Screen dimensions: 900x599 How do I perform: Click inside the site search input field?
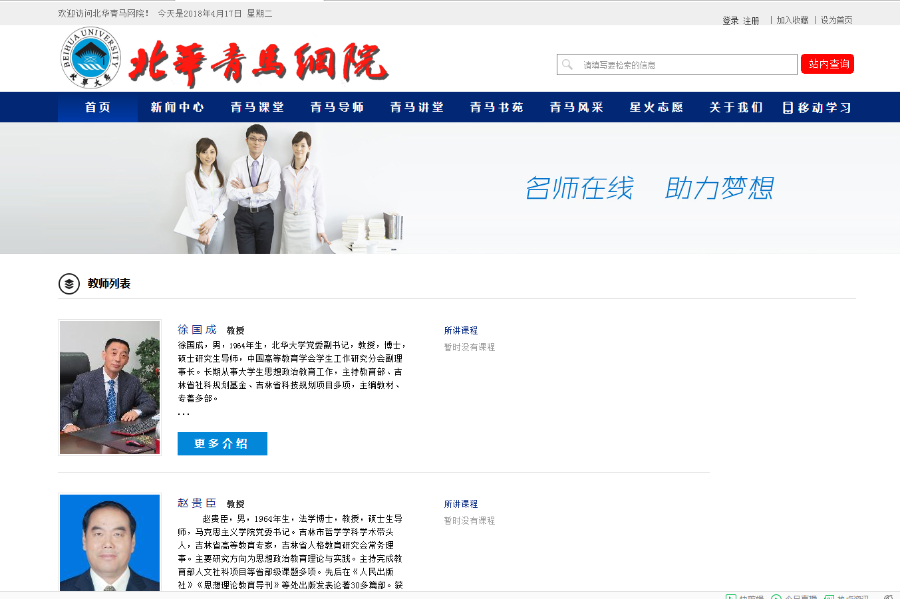pyautogui.click(x=677, y=64)
